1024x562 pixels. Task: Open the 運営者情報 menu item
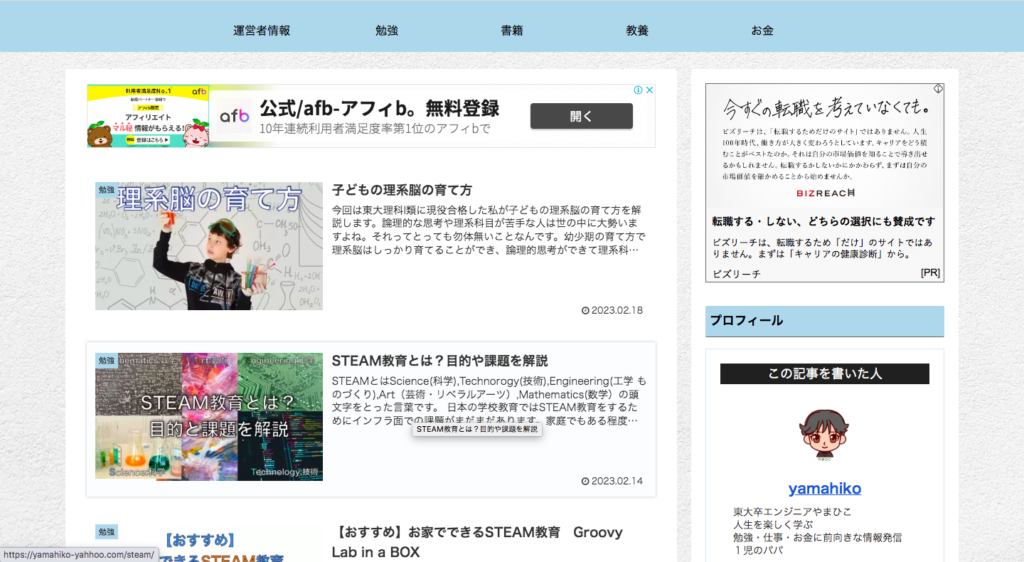click(261, 30)
